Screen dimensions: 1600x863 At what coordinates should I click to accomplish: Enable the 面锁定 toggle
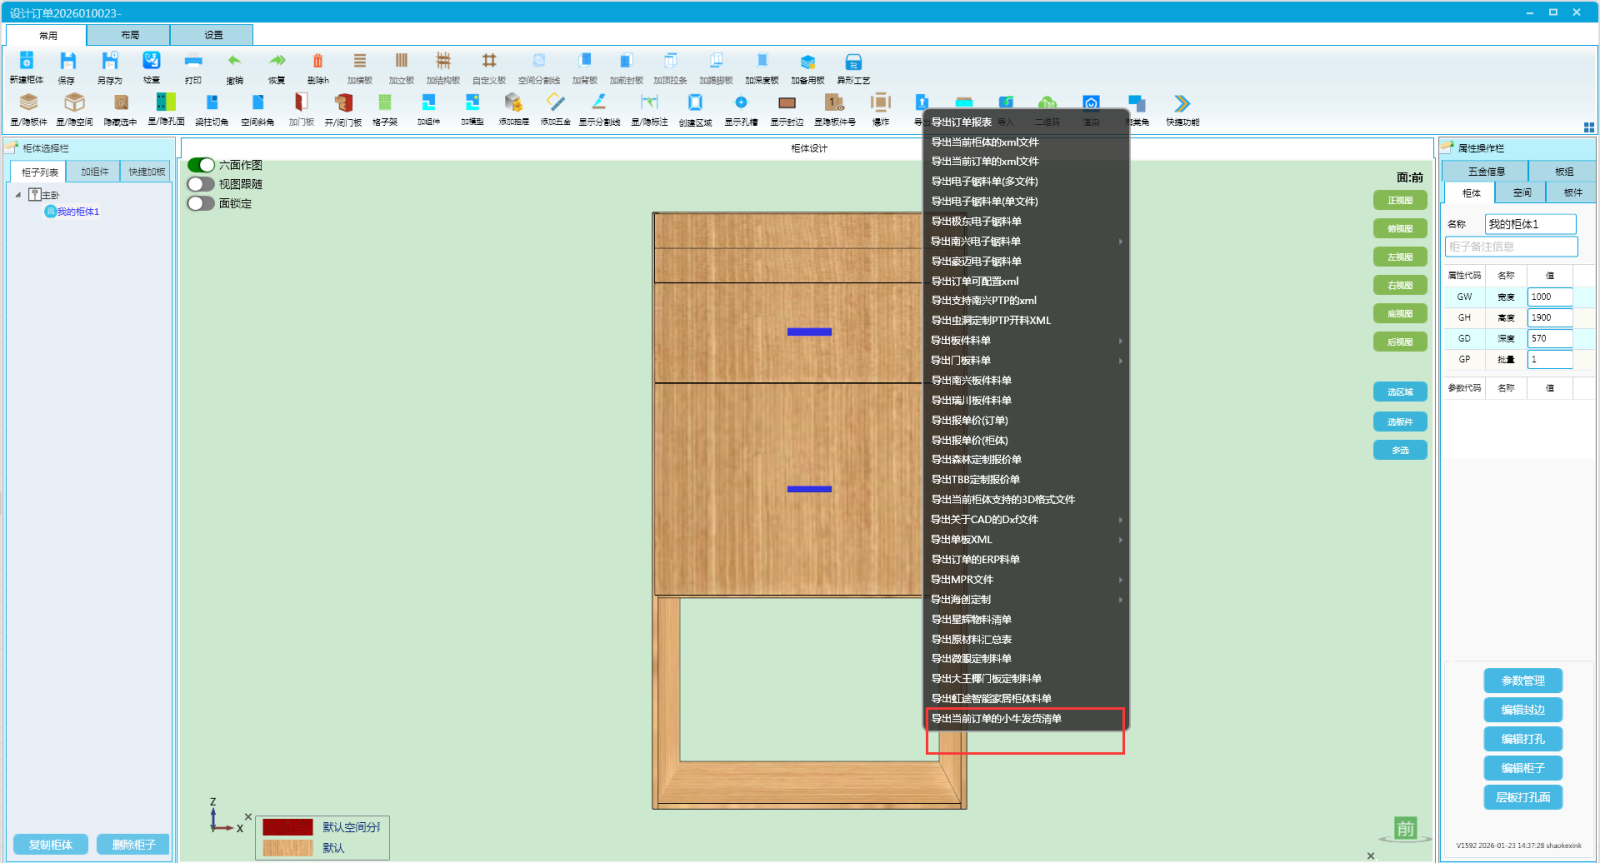point(201,203)
